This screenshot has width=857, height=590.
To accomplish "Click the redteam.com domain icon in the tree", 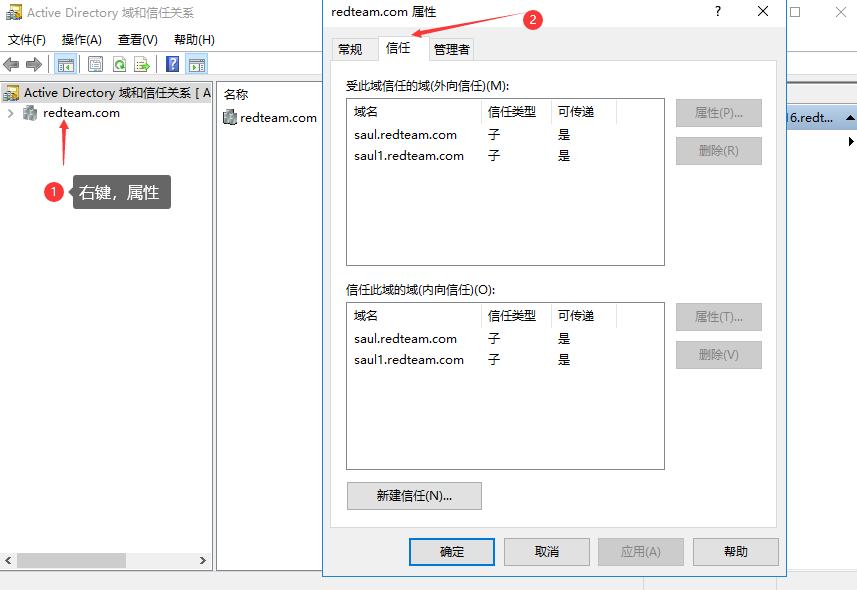I will tap(30, 113).
